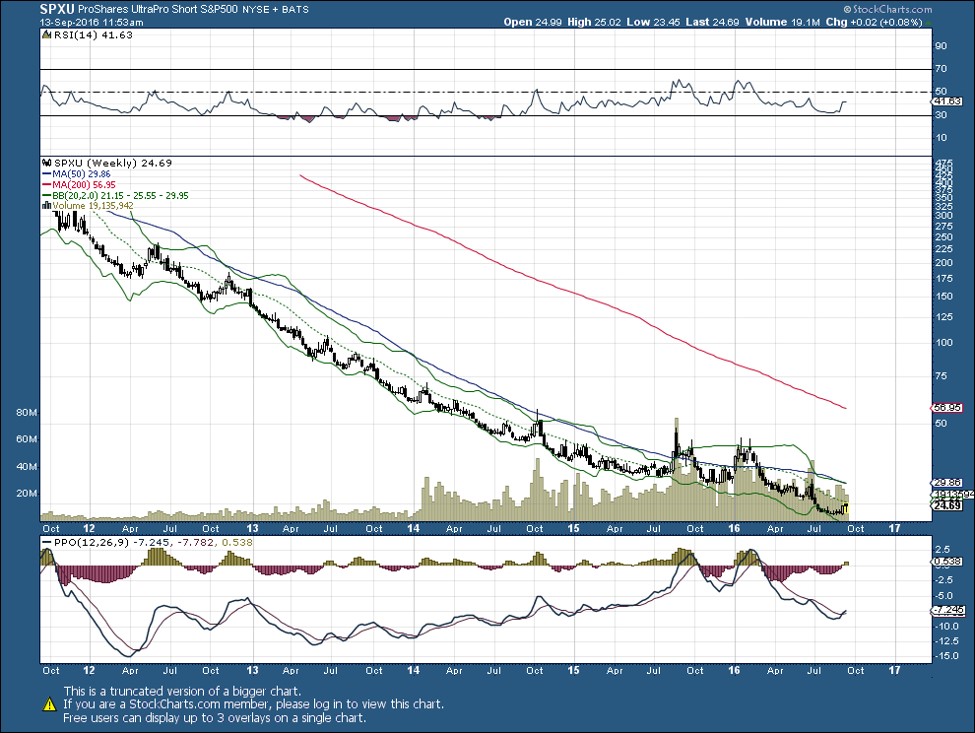Image resolution: width=975 pixels, height=733 pixels.
Task: Click the 20M volume axis label
Action: click(x=27, y=494)
